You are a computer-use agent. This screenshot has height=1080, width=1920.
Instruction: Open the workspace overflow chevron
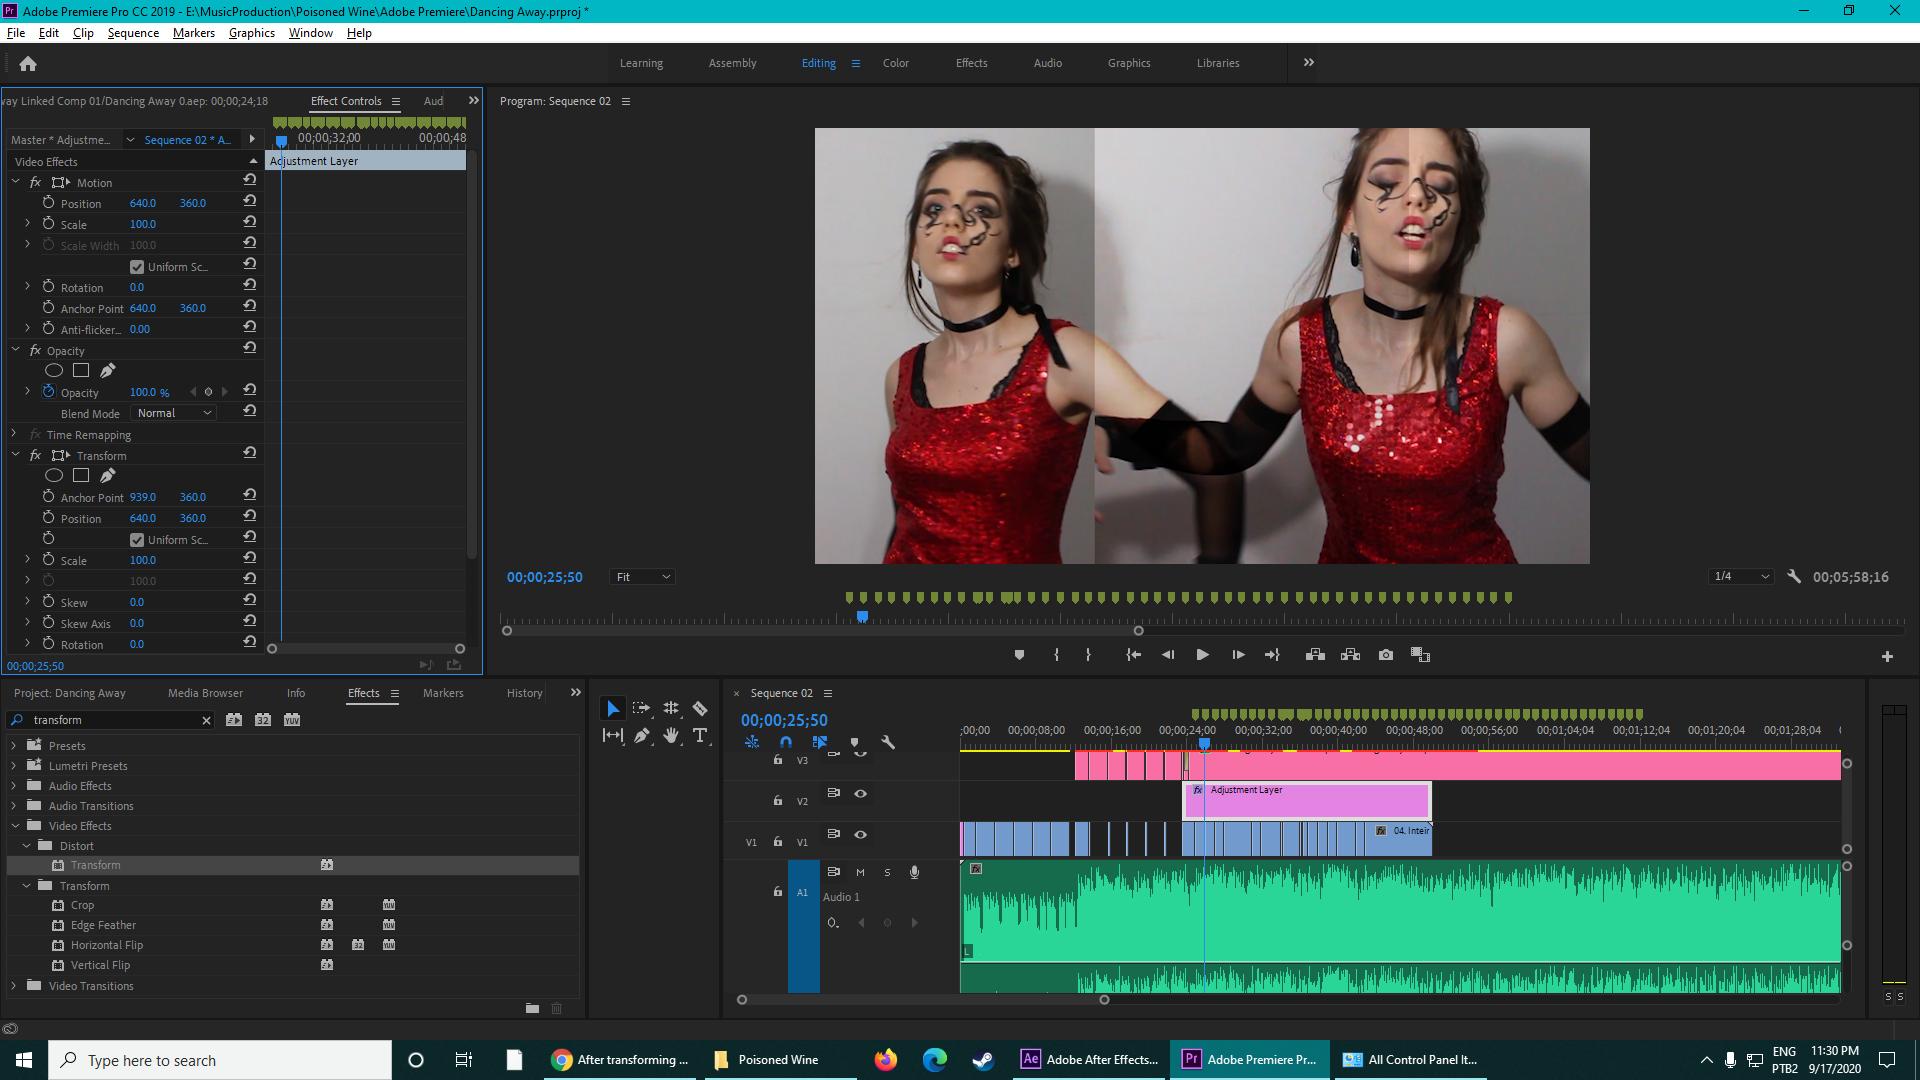pyautogui.click(x=1308, y=63)
